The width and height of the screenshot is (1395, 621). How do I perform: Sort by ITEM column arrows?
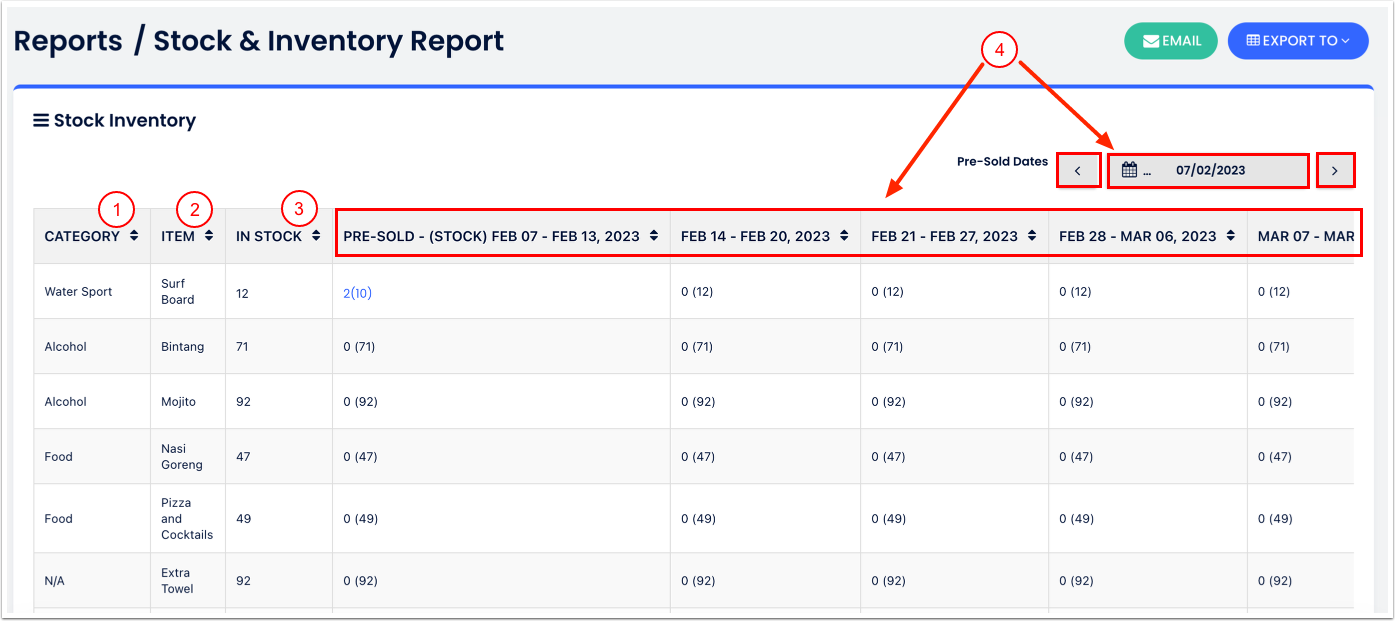coord(209,236)
